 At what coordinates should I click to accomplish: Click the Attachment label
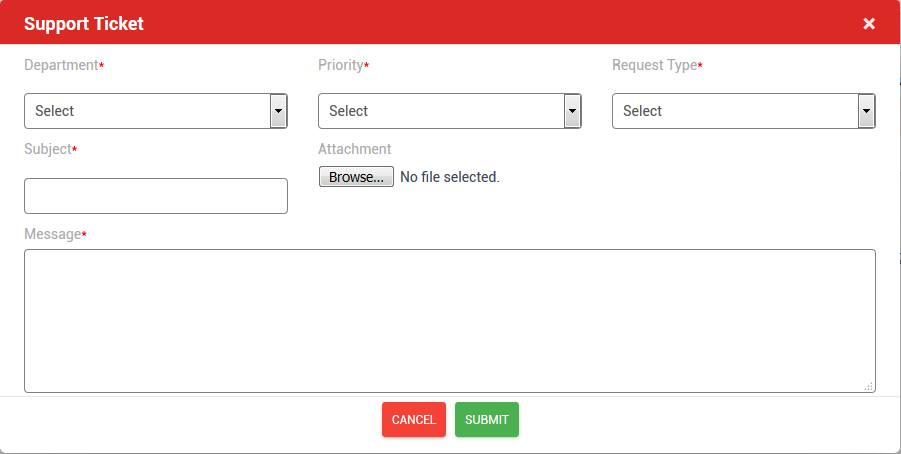pos(355,149)
